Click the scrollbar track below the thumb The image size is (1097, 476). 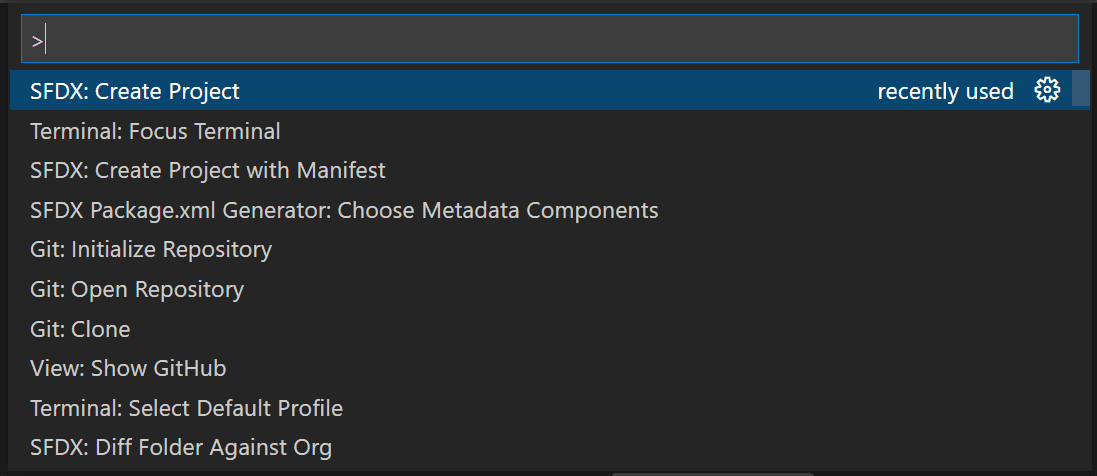(1080, 287)
